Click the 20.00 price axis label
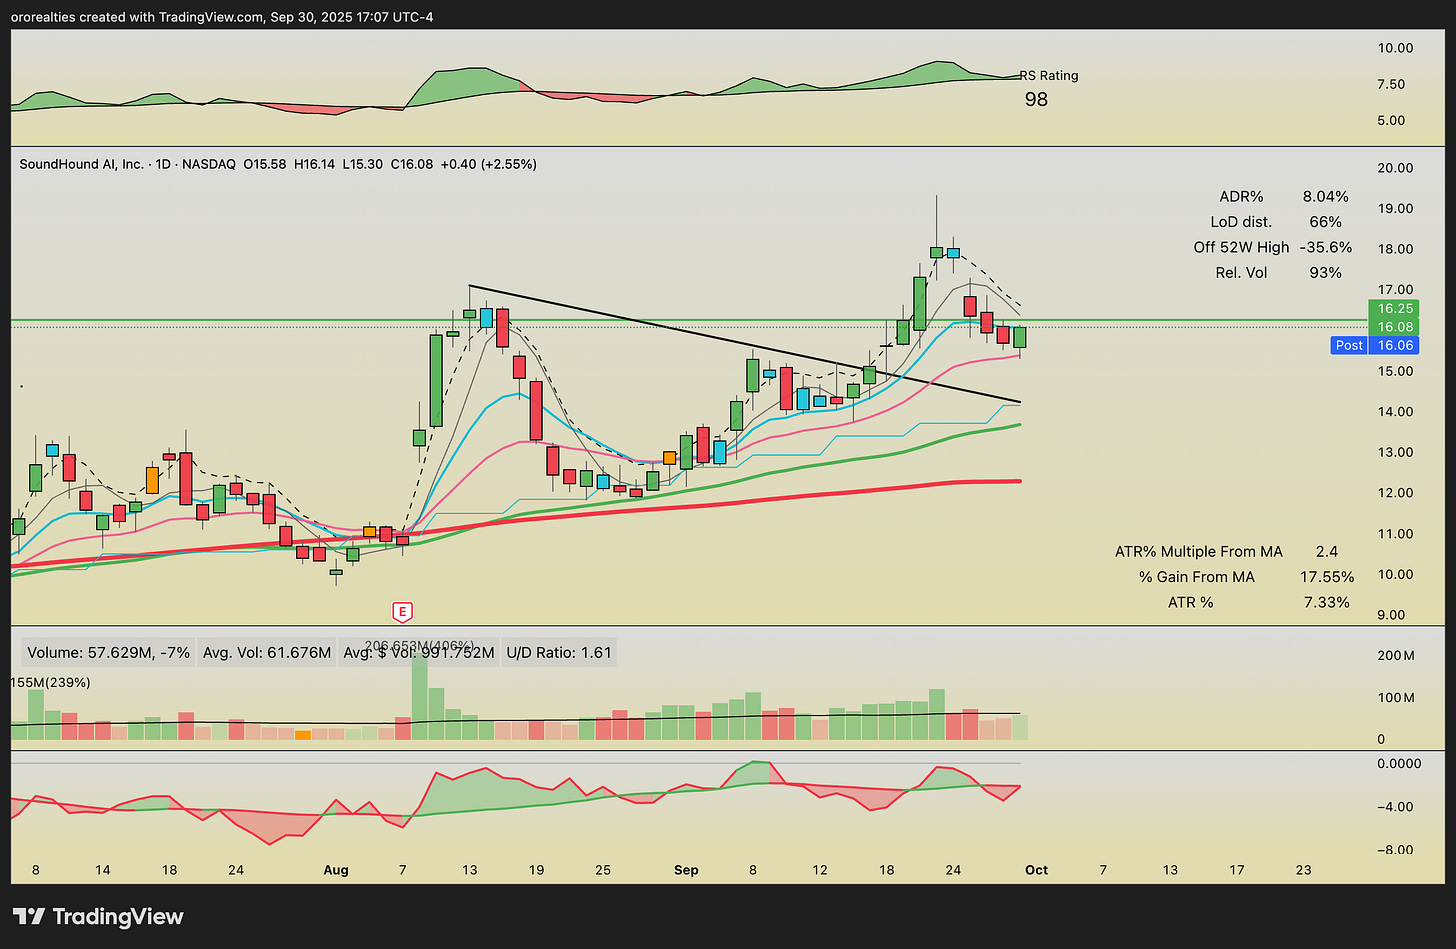 1395,168
